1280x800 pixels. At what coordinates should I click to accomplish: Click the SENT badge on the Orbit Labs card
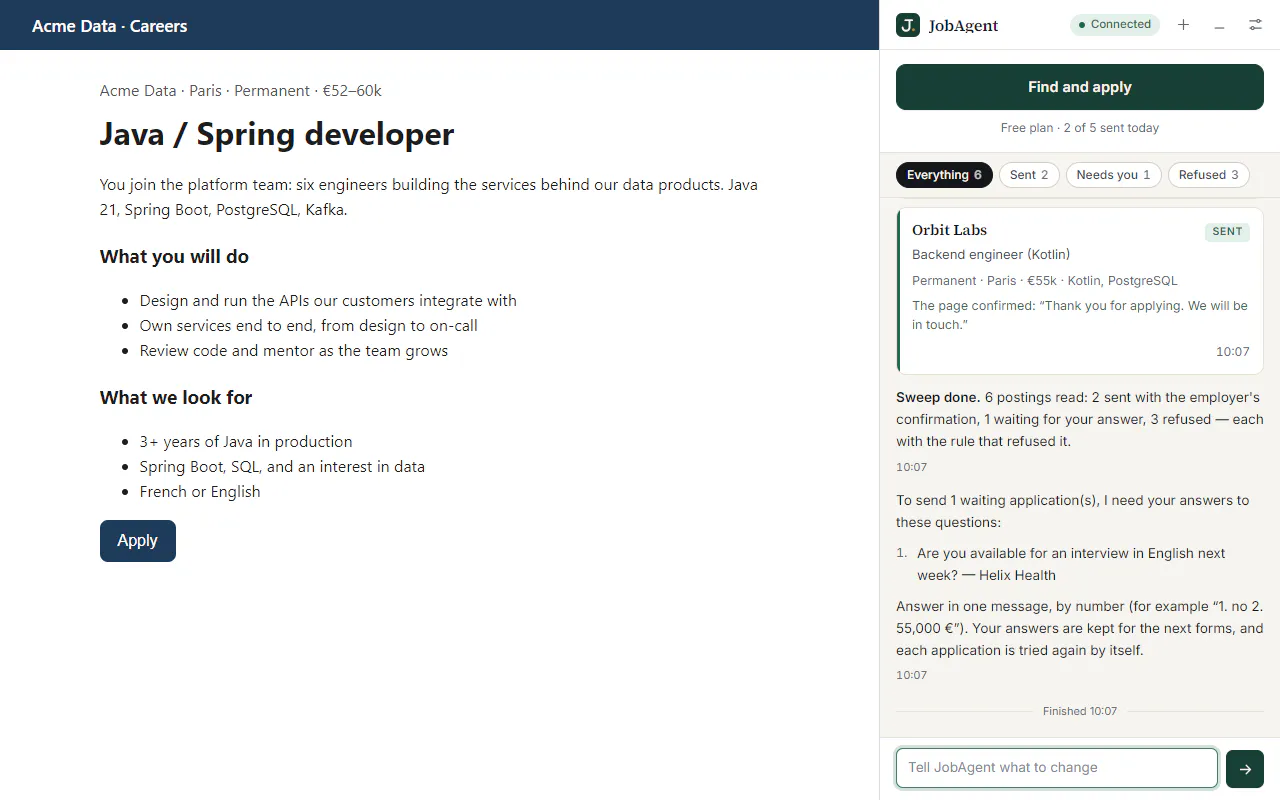click(x=1227, y=232)
